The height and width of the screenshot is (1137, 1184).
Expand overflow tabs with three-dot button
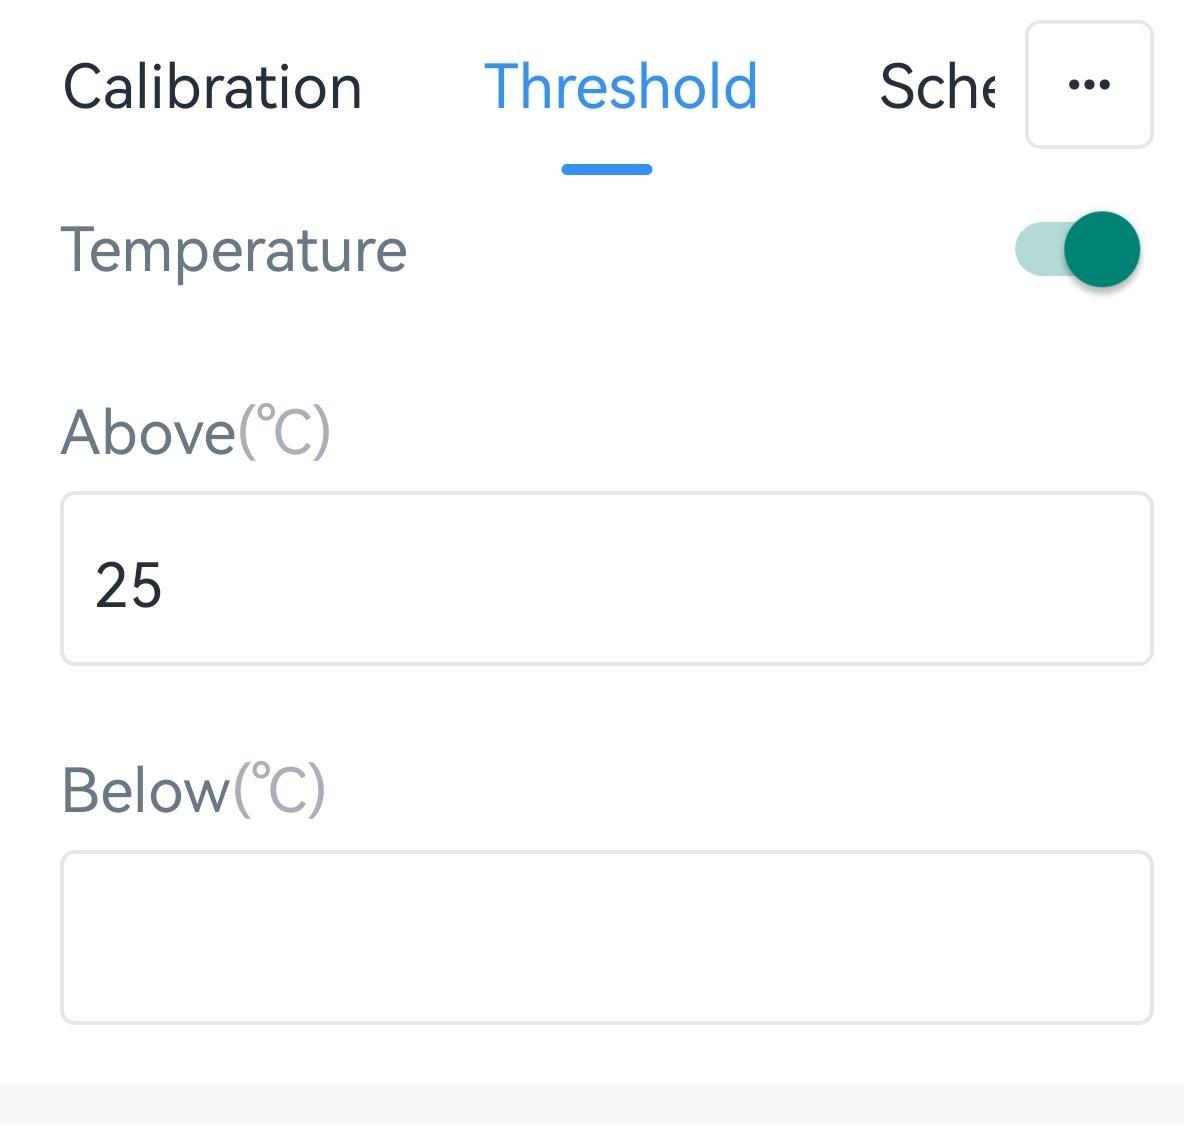point(1089,85)
